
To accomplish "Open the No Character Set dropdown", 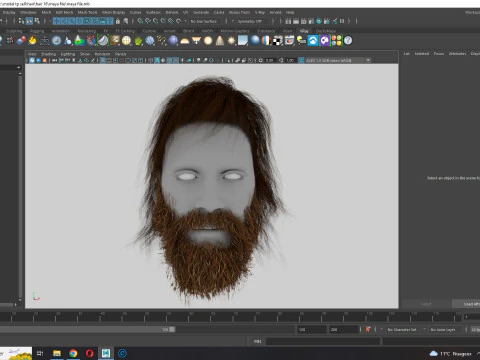I will (x=403, y=329).
